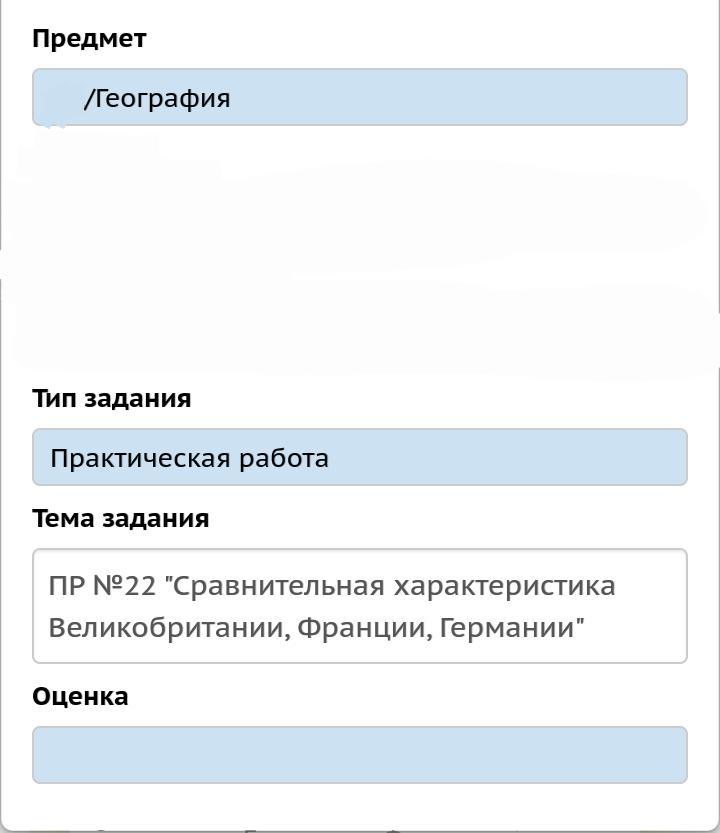Place cursor on ПР №22 text
The width and height of the screenshot is (720, 833).
[x=68, y=585]
